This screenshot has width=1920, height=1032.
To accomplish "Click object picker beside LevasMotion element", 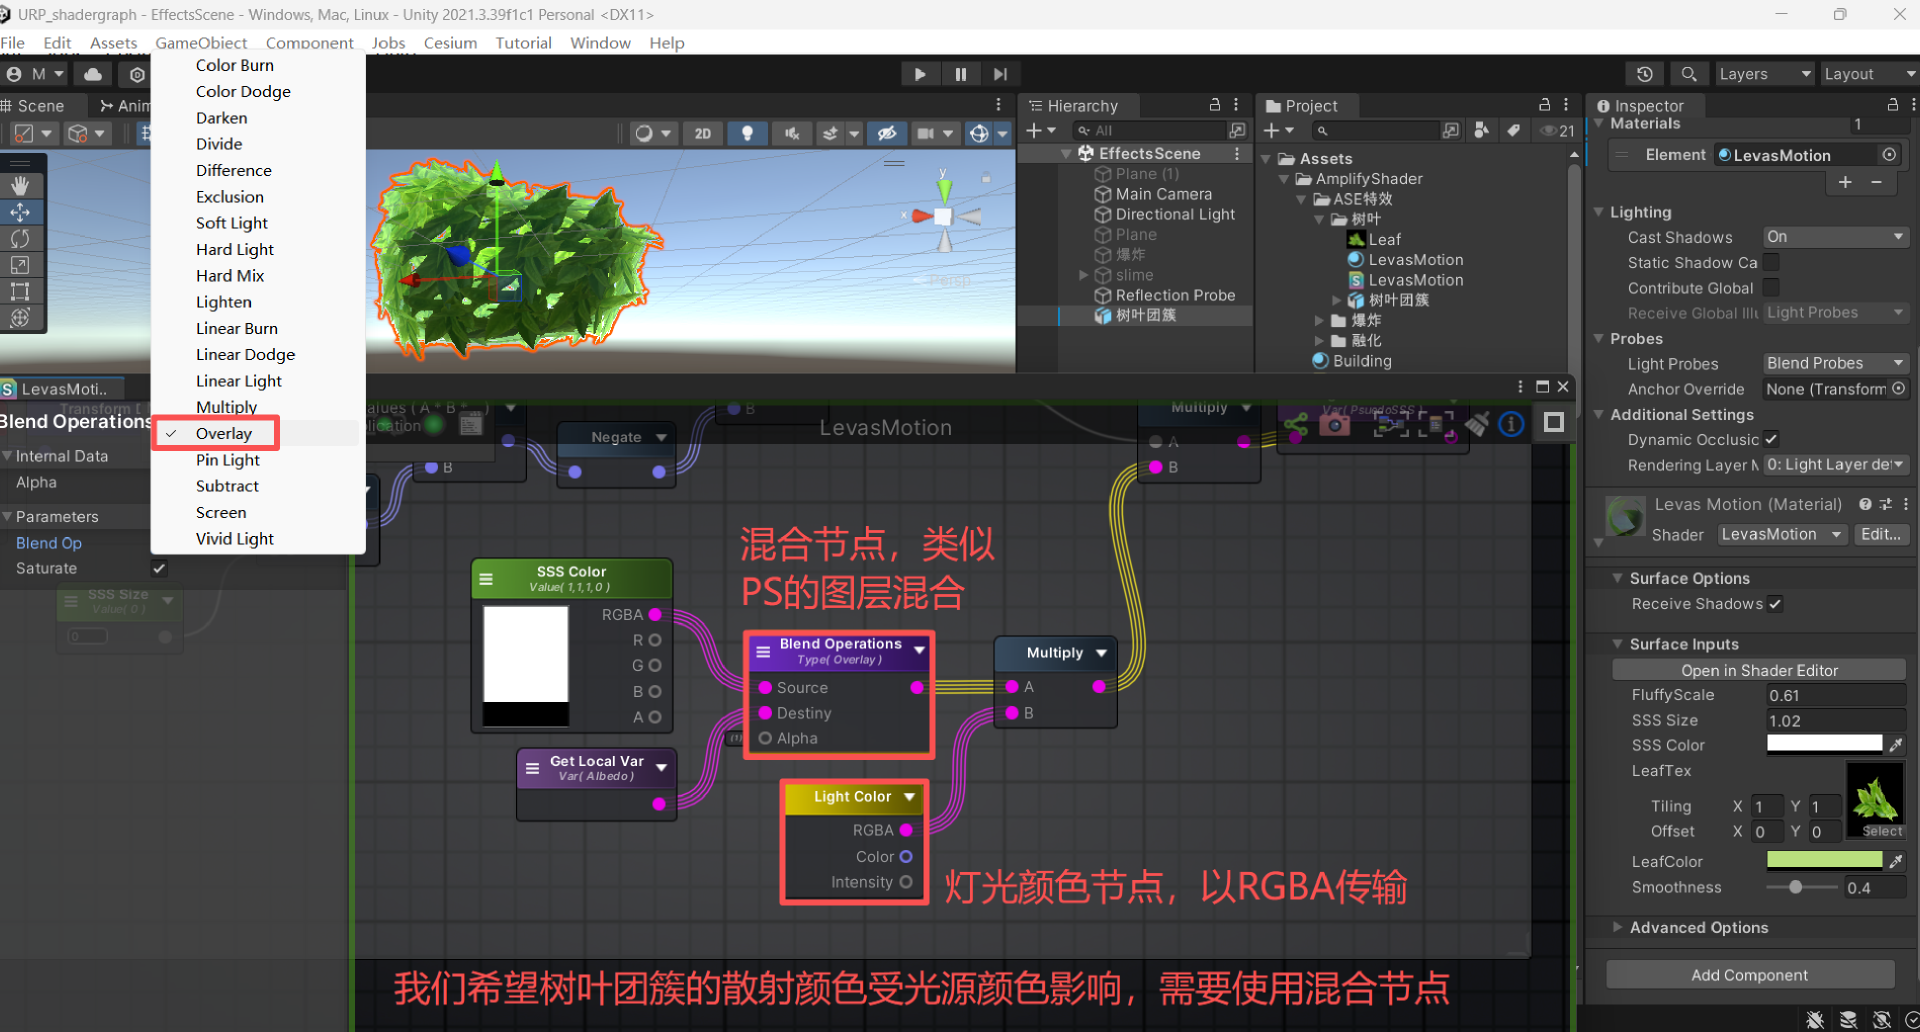I will (x=1889, y=155).
